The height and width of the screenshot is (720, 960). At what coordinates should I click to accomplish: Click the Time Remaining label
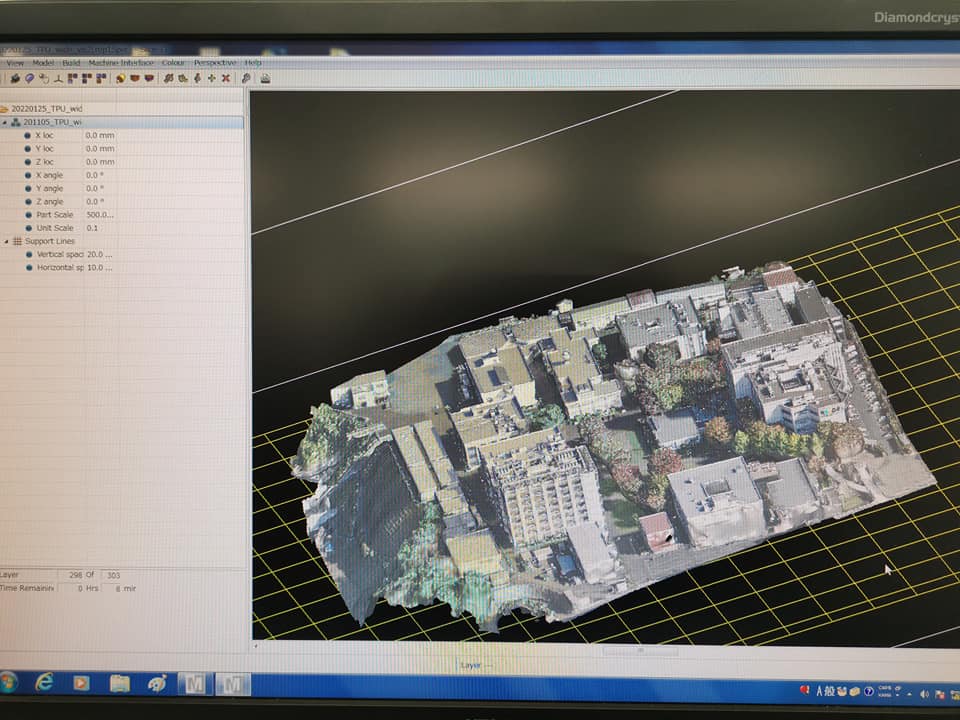click(x=27, y=588)
